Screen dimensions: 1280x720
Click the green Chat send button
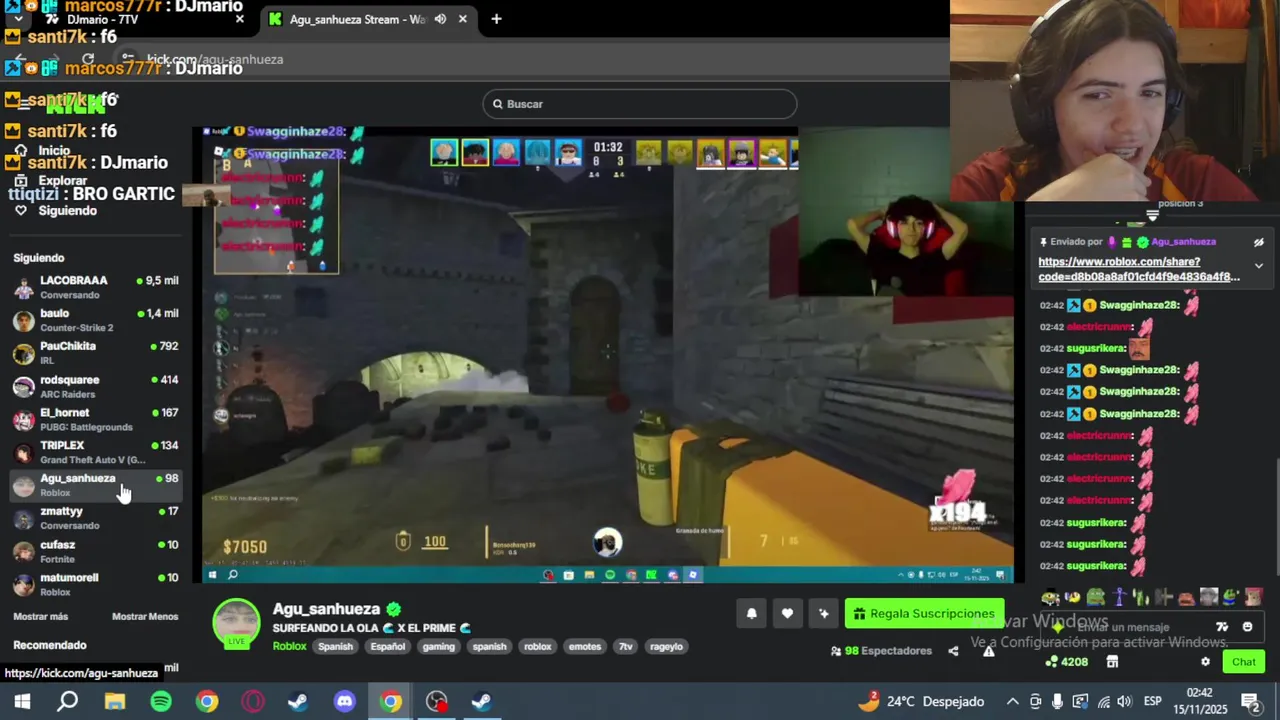pos(1244,662)
